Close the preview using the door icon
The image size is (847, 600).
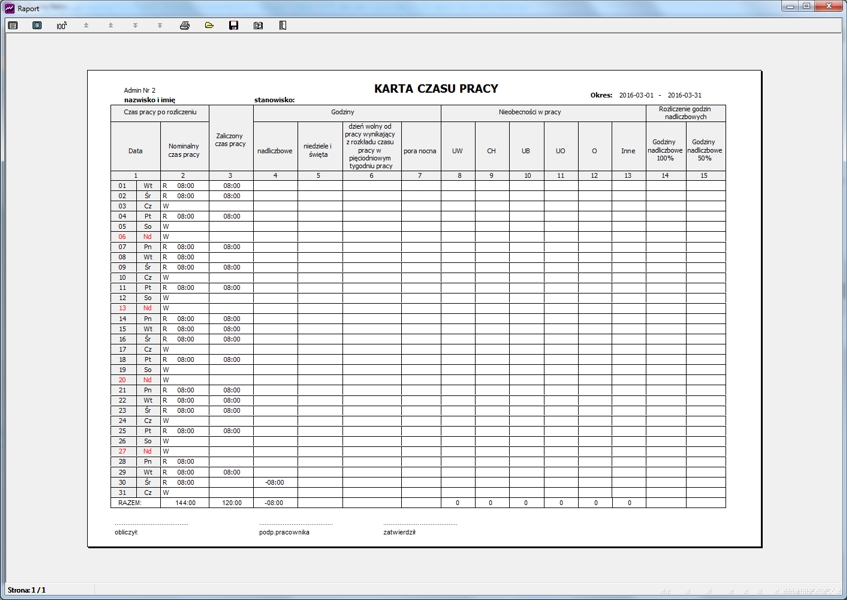282,25
